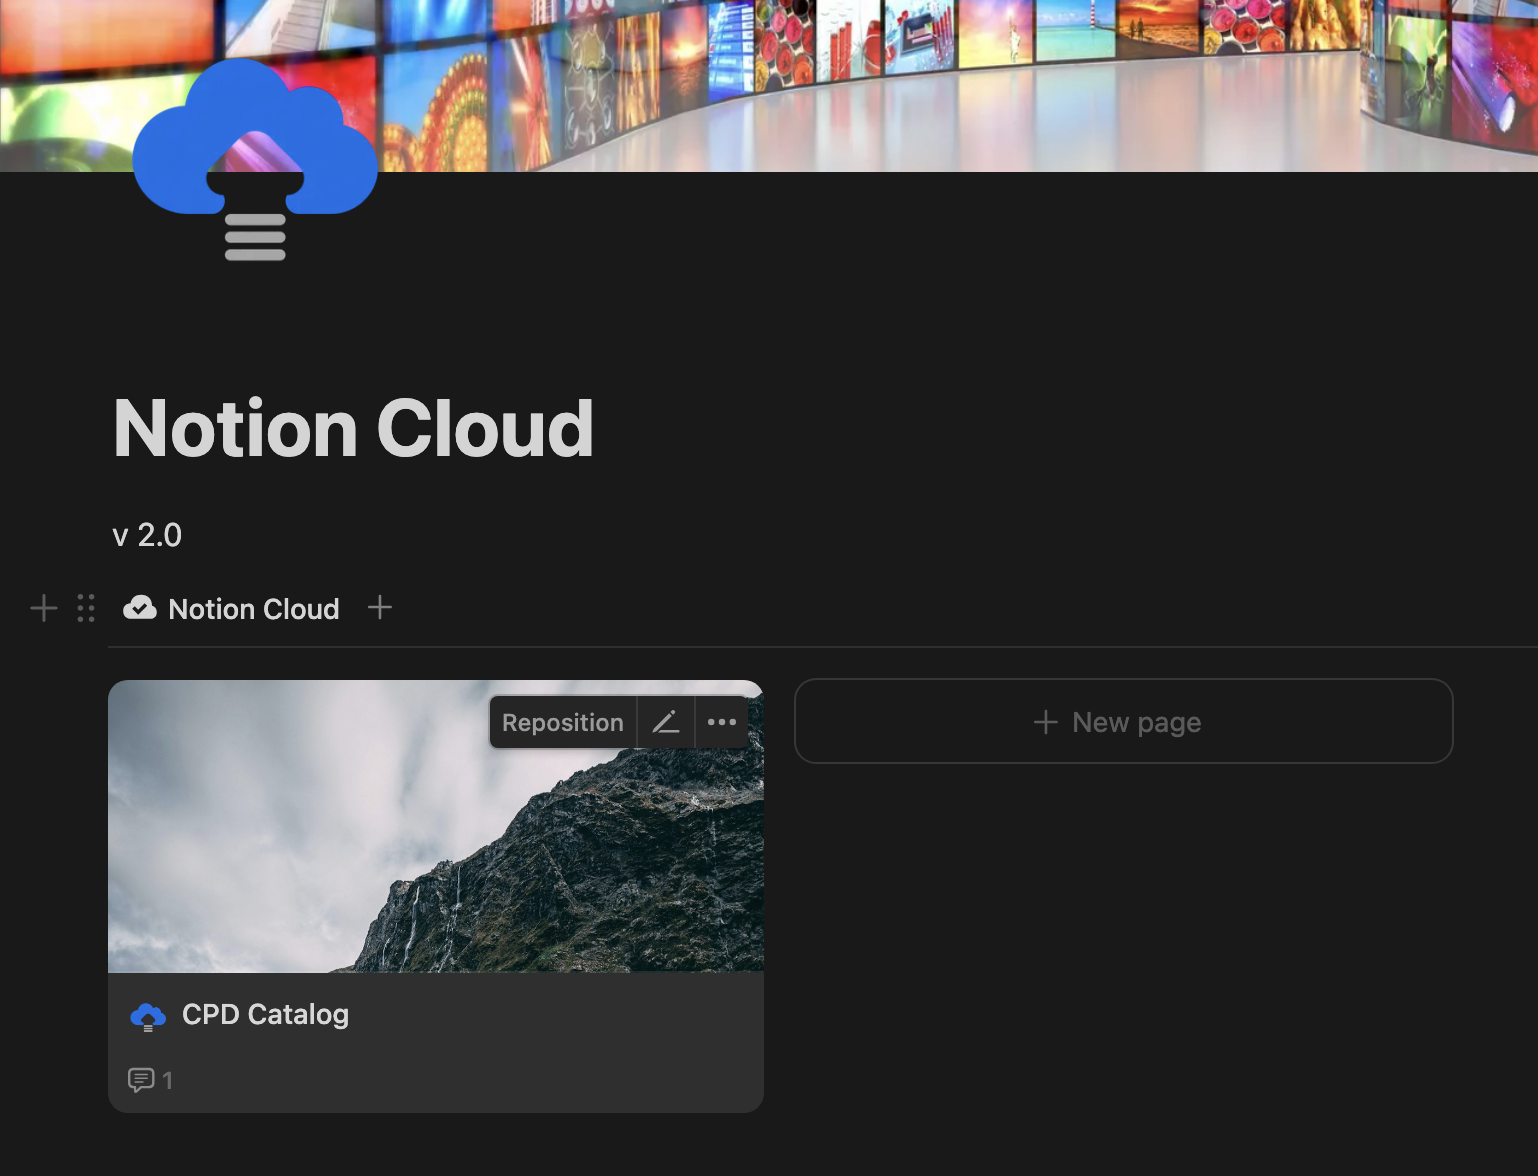Open the six-dot drag handle menu
The width and height of the screenshot is (1538, 1176).
(x=85, y=607)
